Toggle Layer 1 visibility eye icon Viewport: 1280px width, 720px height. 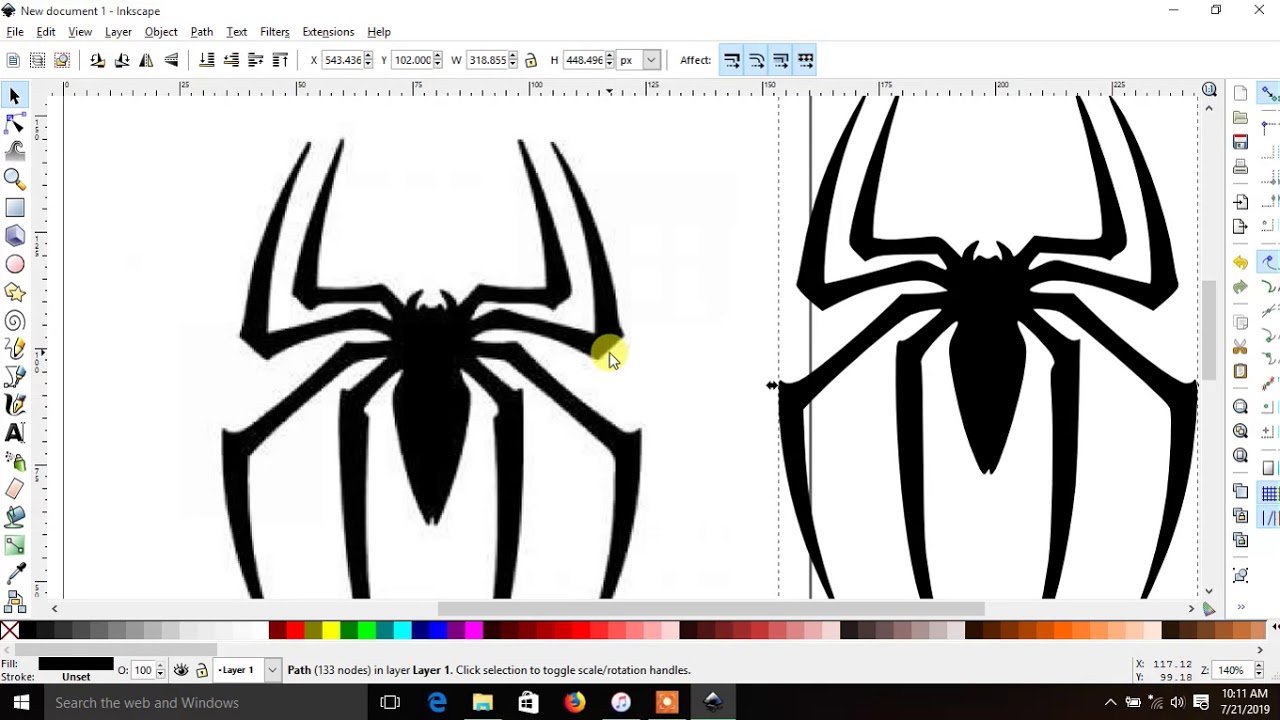181,670
